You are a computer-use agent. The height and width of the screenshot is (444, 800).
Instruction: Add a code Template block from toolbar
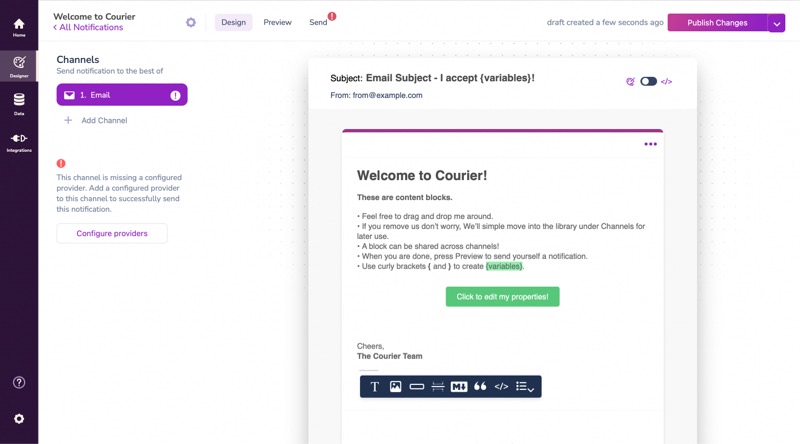click(x=502, y=387)
